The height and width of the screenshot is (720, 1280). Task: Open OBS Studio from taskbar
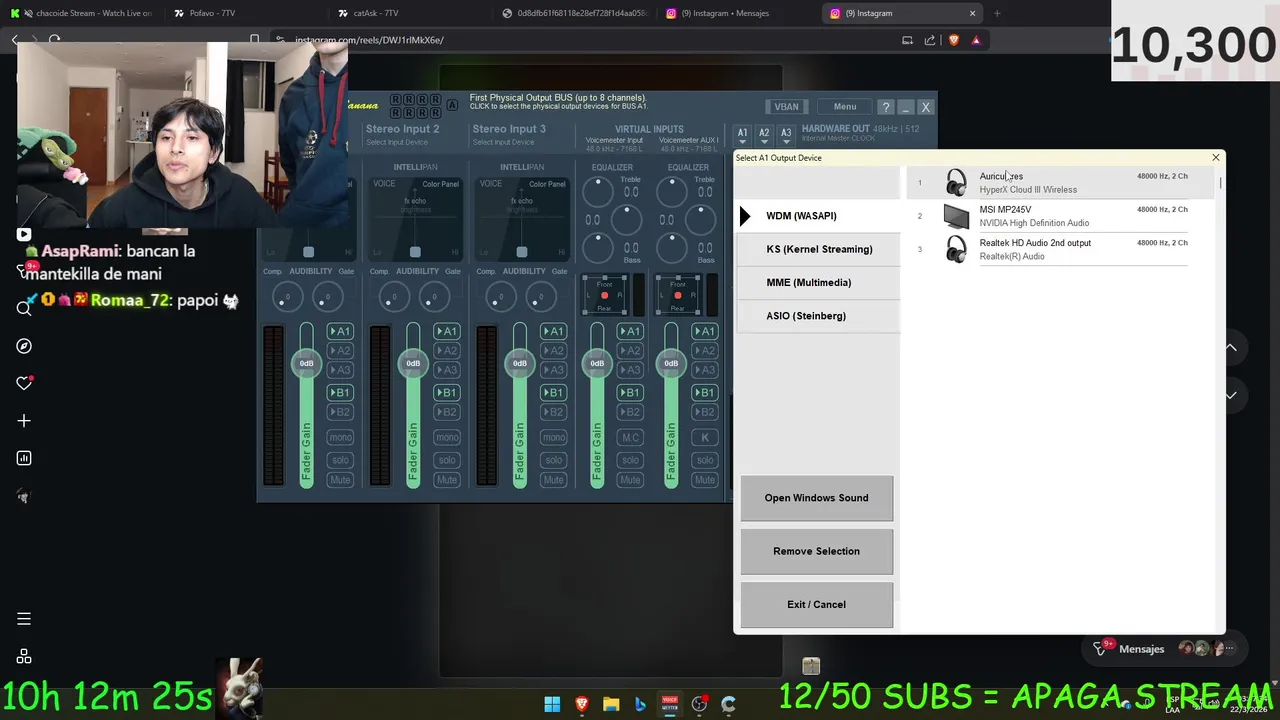(699, 704)
